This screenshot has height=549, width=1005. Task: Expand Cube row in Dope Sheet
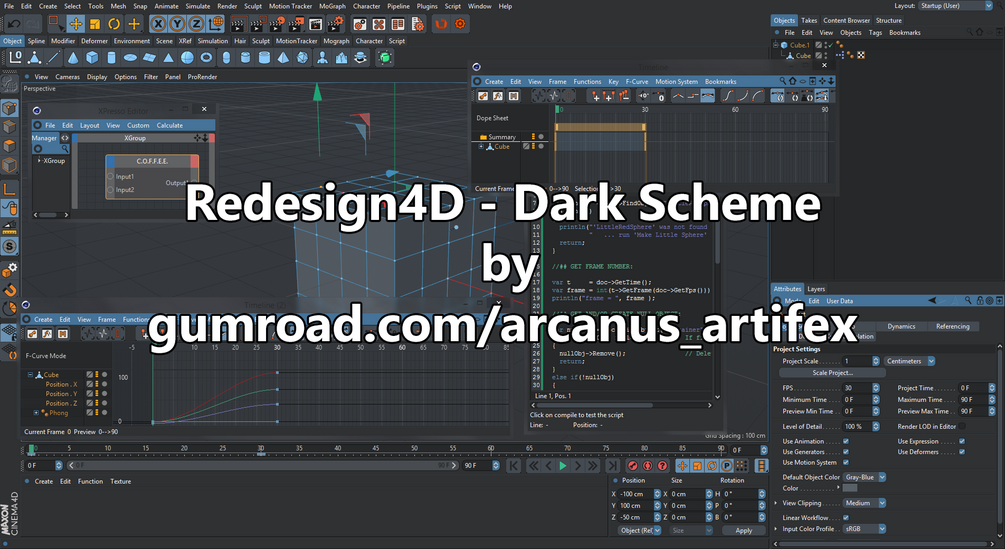[x=481, y=147]
